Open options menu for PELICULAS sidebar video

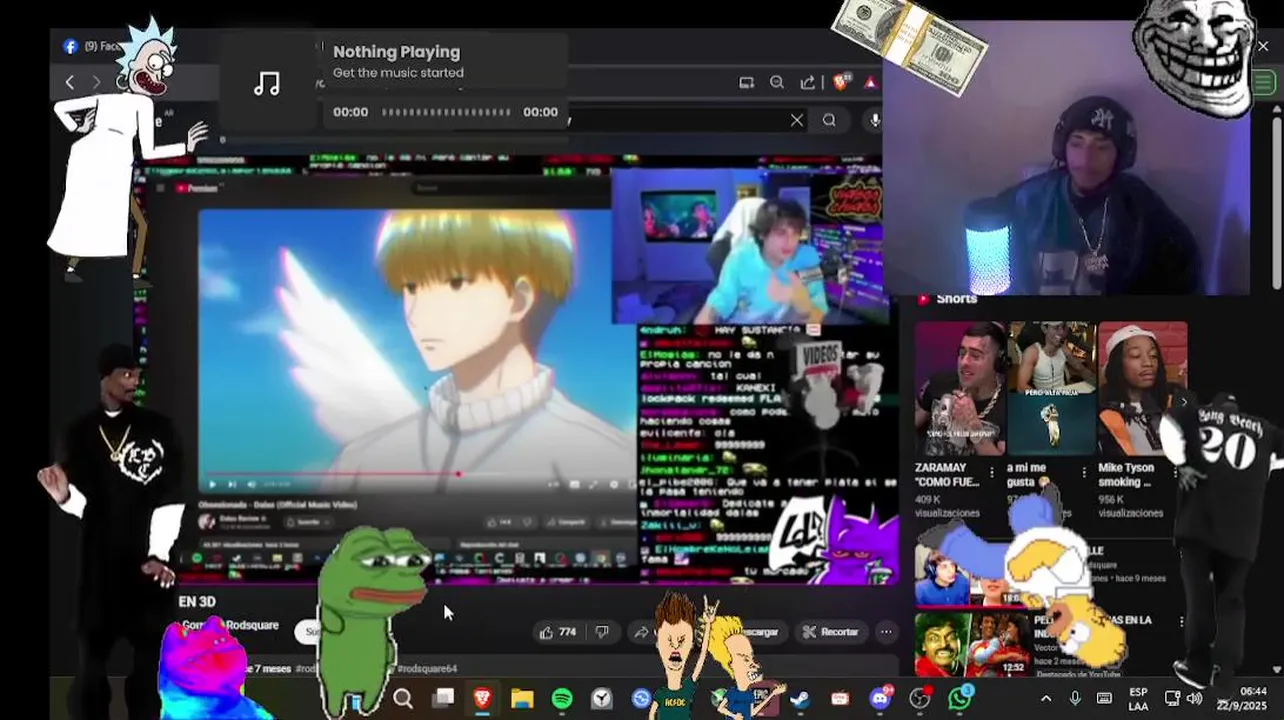click(1181, 621)
